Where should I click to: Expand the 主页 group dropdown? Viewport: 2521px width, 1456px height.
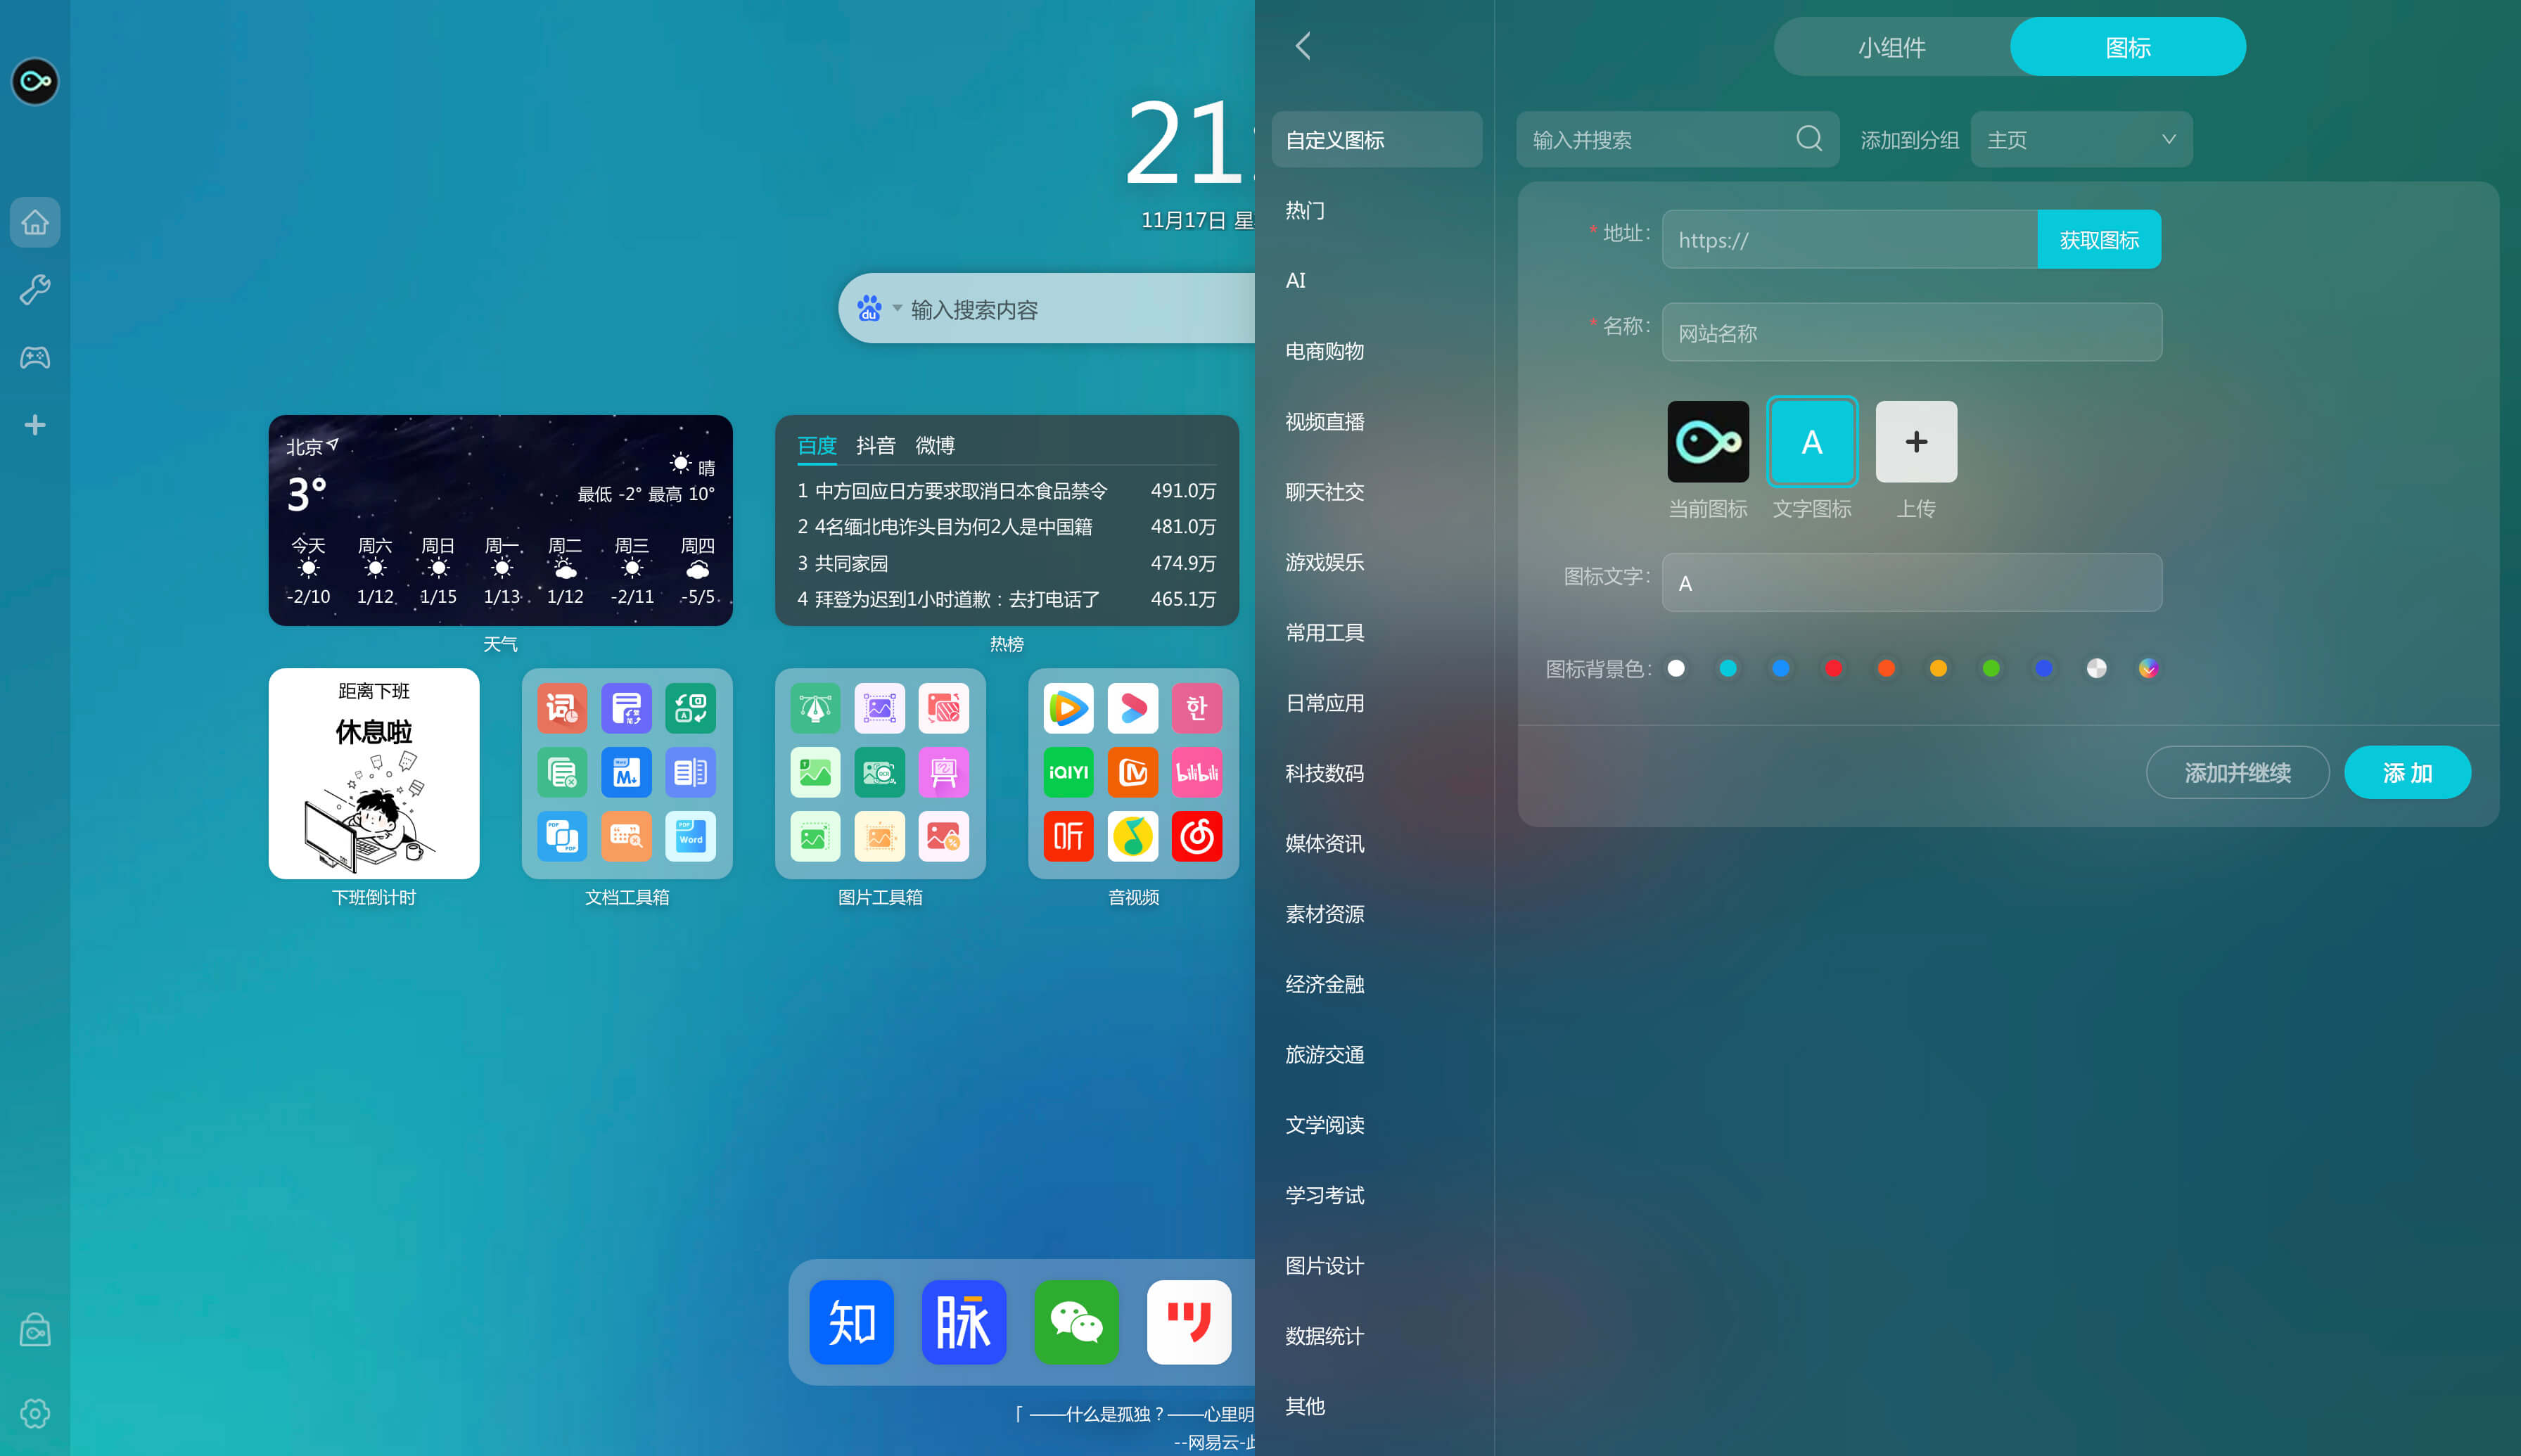click(x=2080, y=140)
